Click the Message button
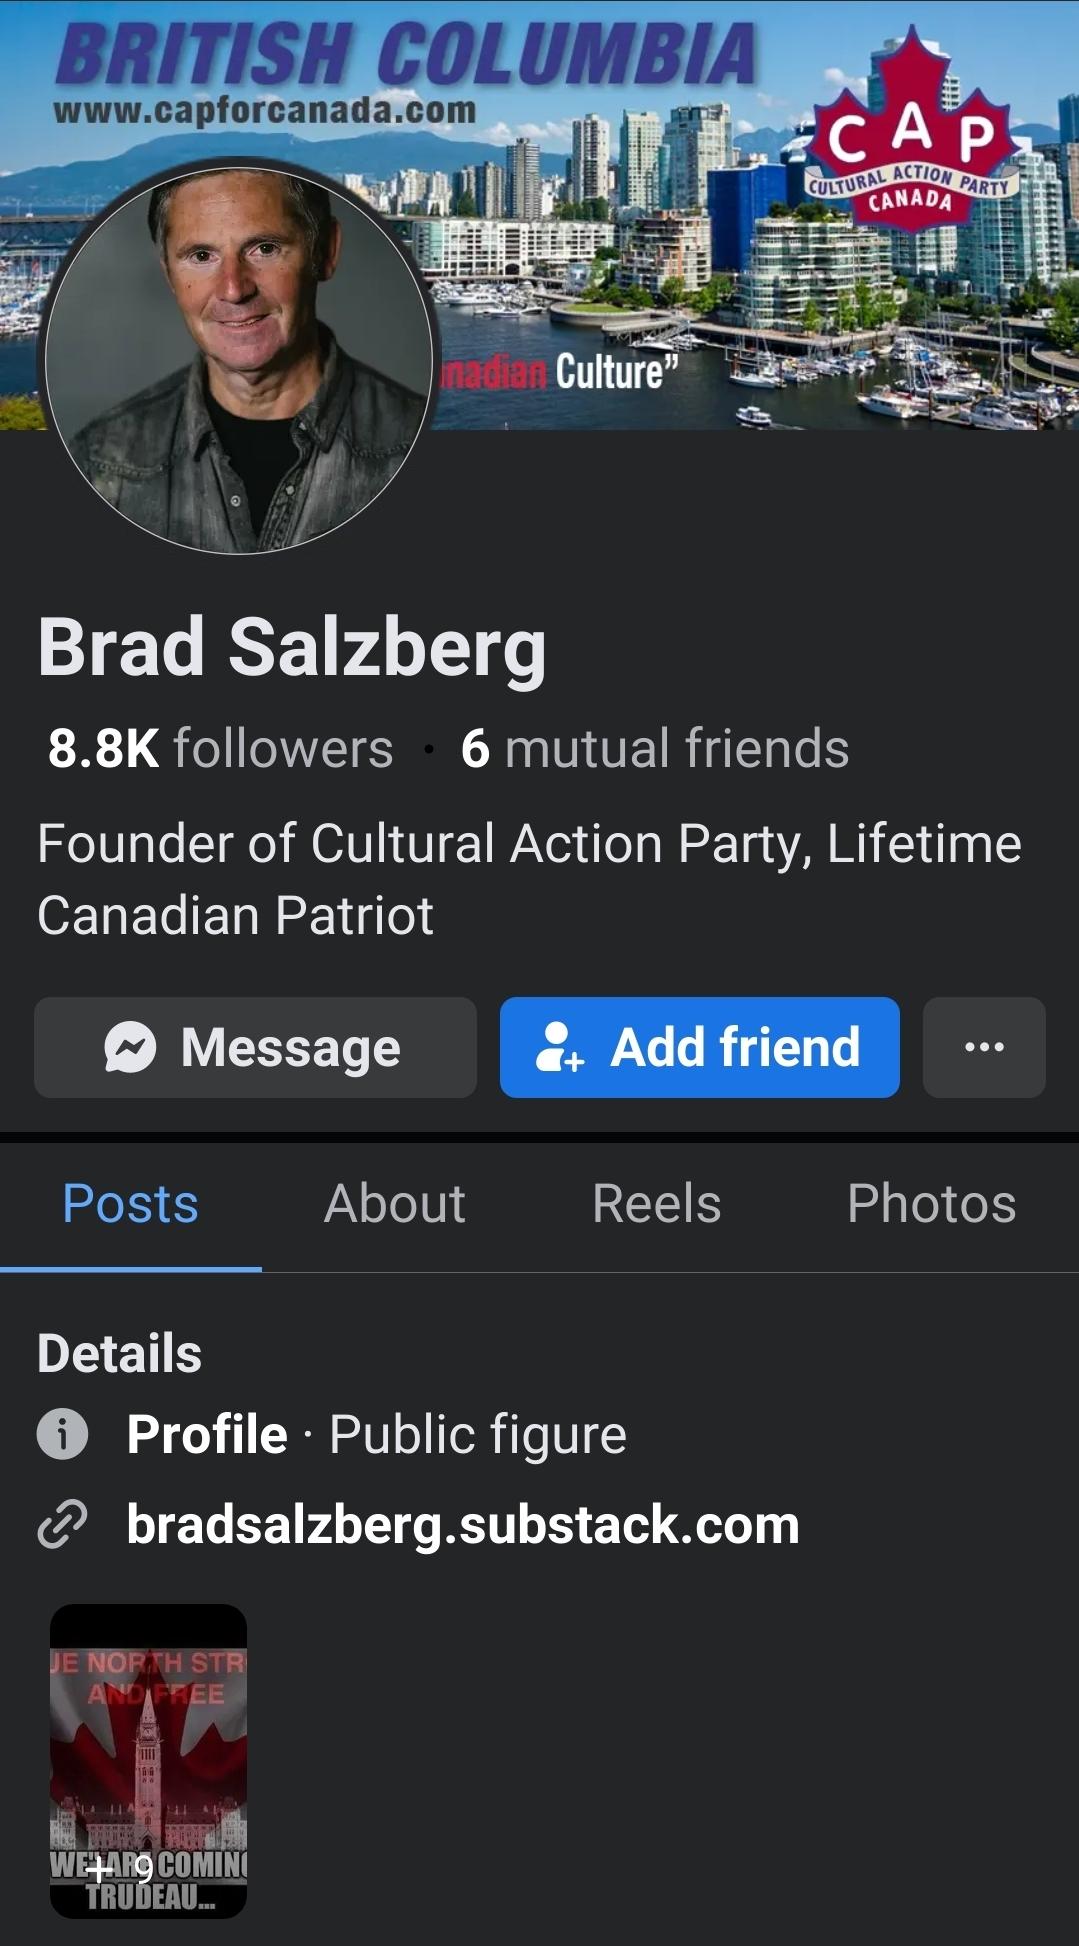 pos(255,1047)
